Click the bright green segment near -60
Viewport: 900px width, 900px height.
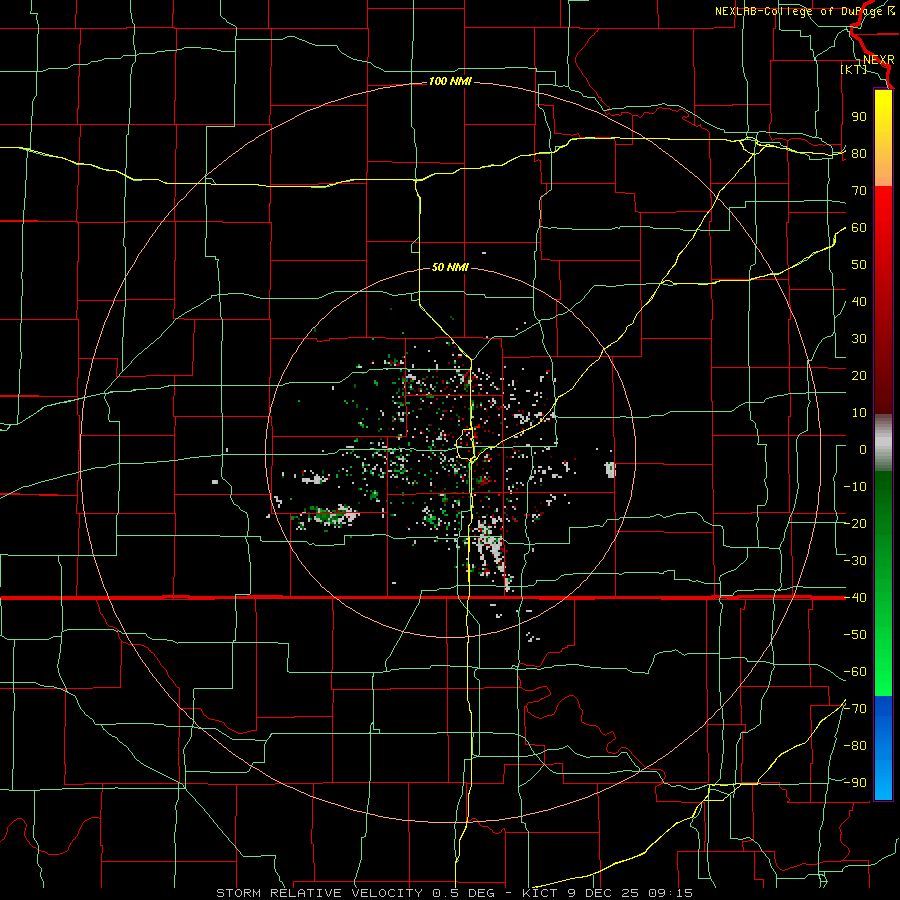(883, 672)
